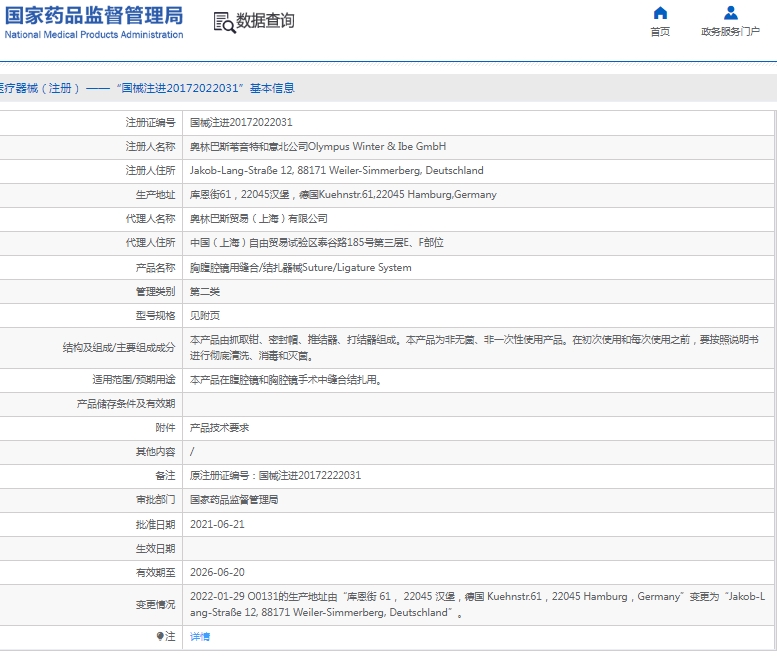This screenshot has height=659, width=777.
Task: Click the 代理人名称 label
Action: (x=150, y=219)
